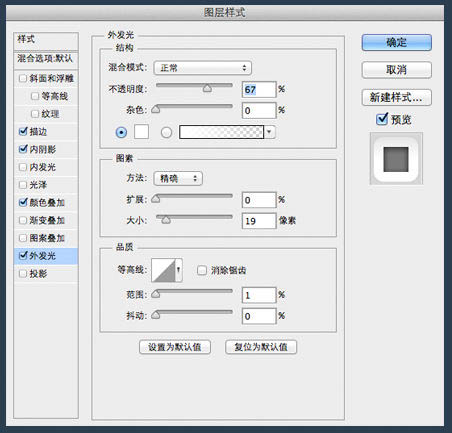
Task: Select the 颜色叠加 style row label
Action: [x=47, y=203]
